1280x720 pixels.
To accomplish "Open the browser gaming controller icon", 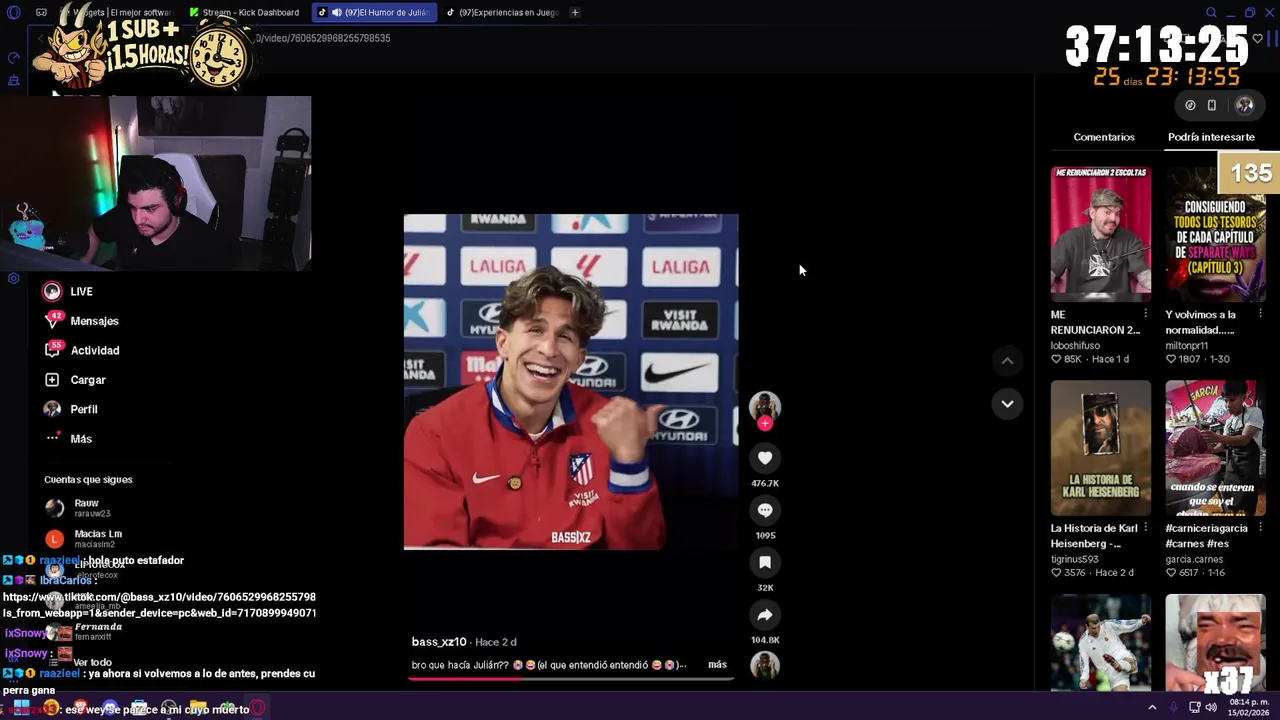I will (41, 12).
